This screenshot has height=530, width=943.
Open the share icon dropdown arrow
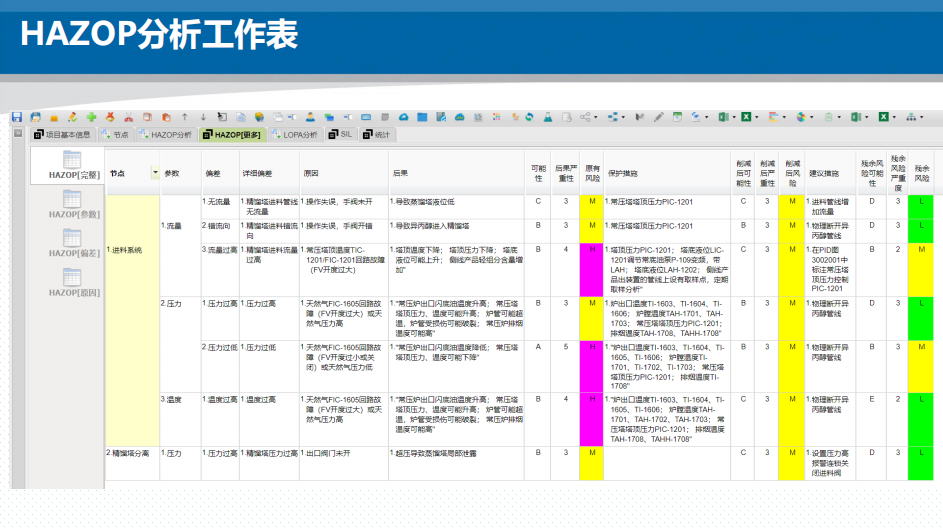pos(596,117)
